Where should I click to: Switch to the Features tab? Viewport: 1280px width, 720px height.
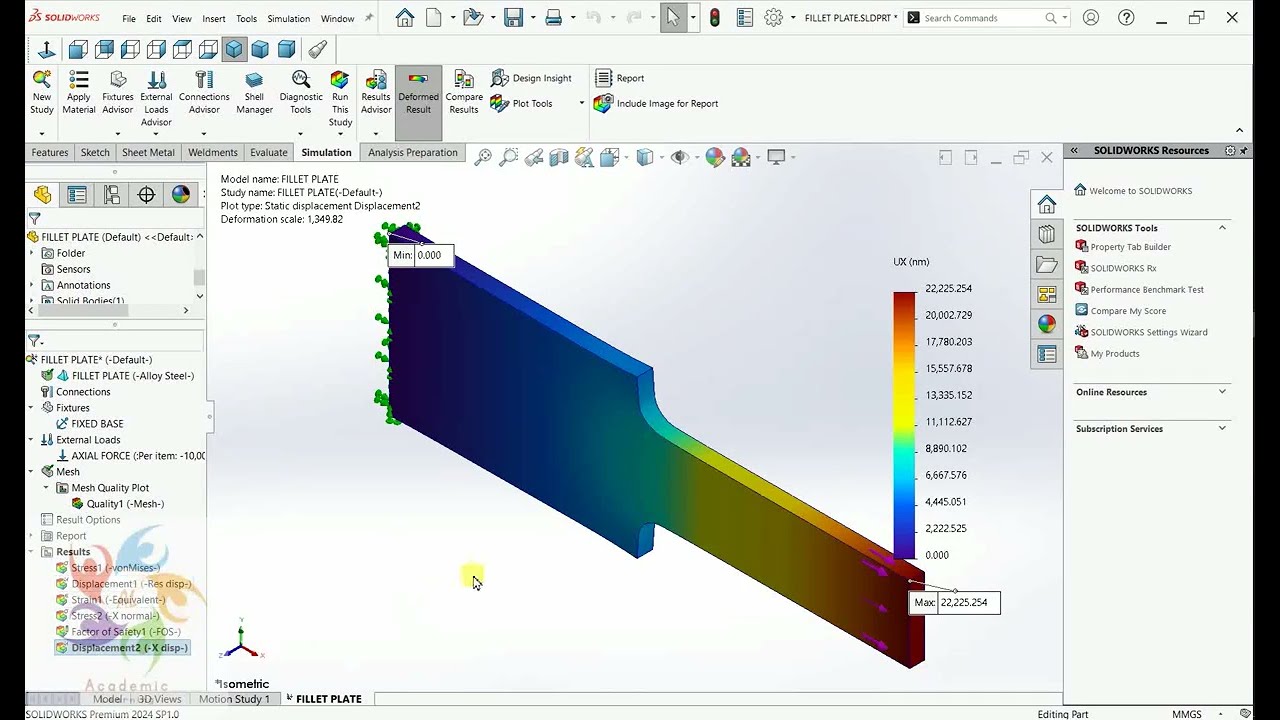coord(50,152)
